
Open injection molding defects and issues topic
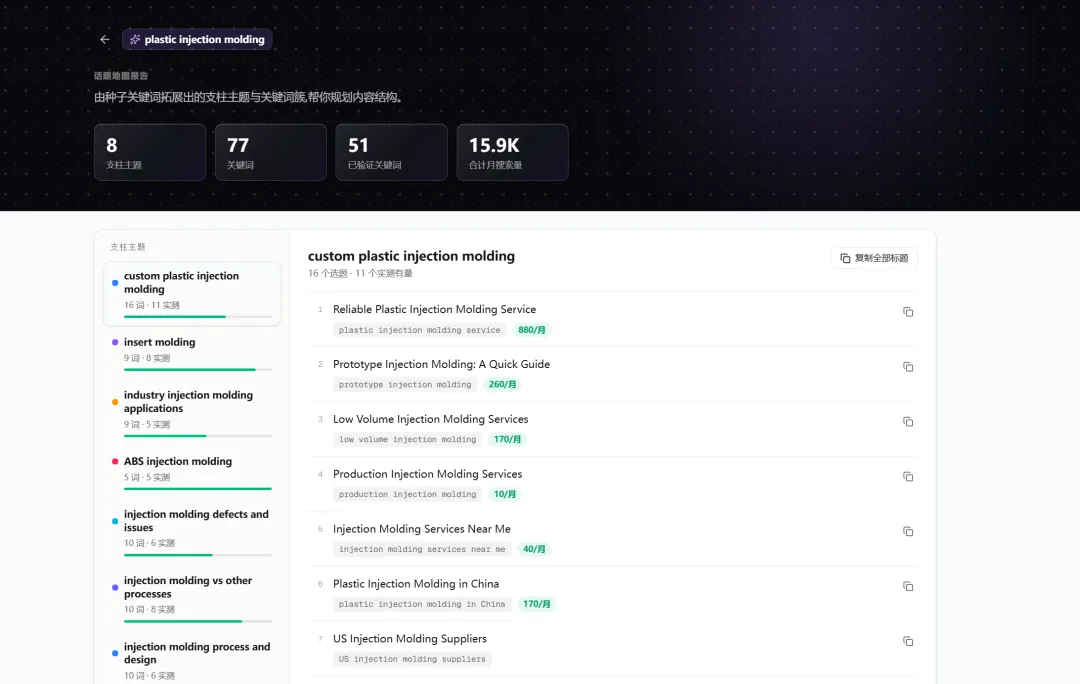click(192, 535)
